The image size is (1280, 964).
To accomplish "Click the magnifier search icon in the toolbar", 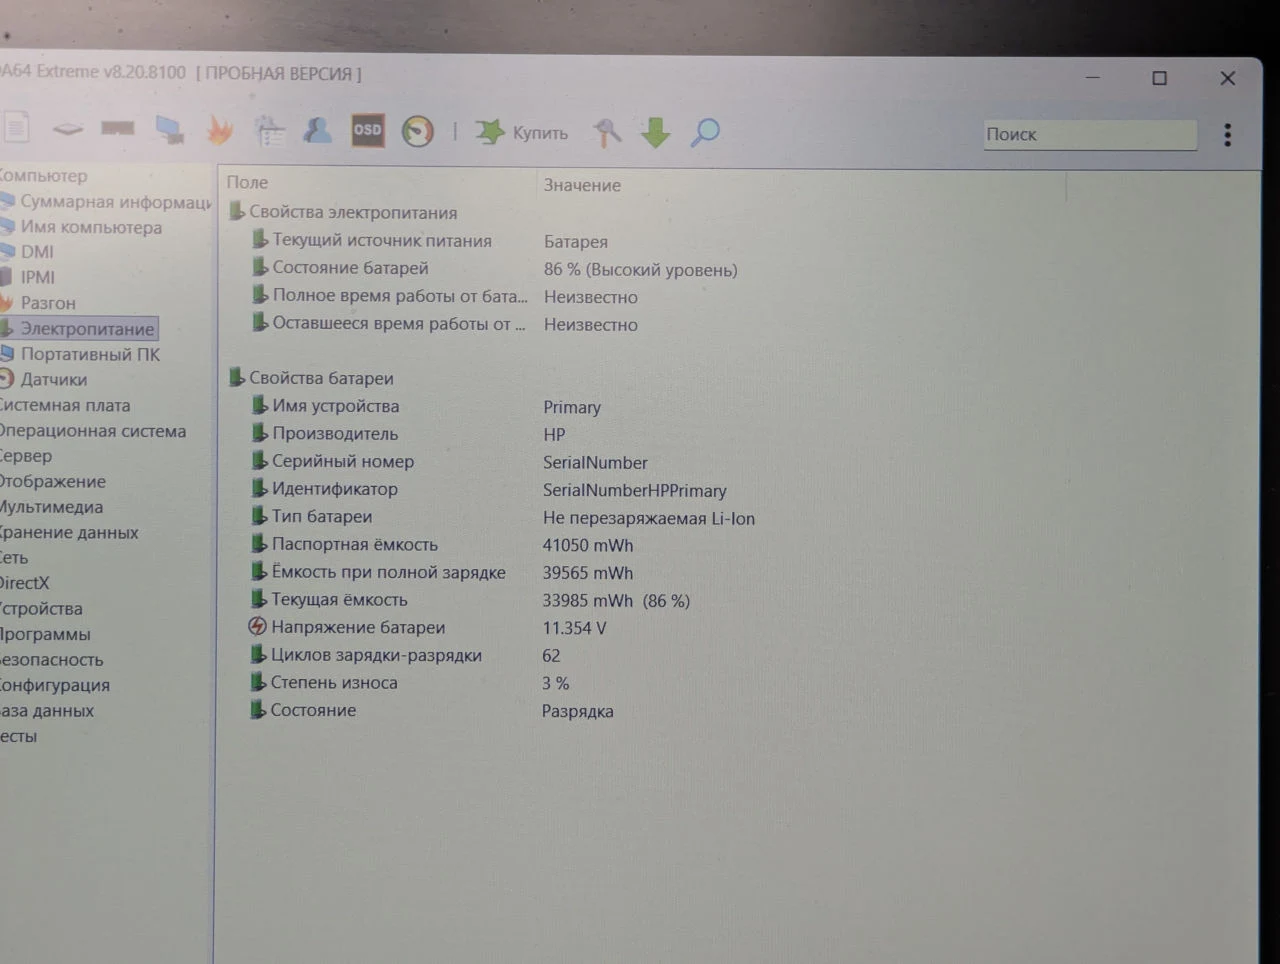I will point(705,132).
